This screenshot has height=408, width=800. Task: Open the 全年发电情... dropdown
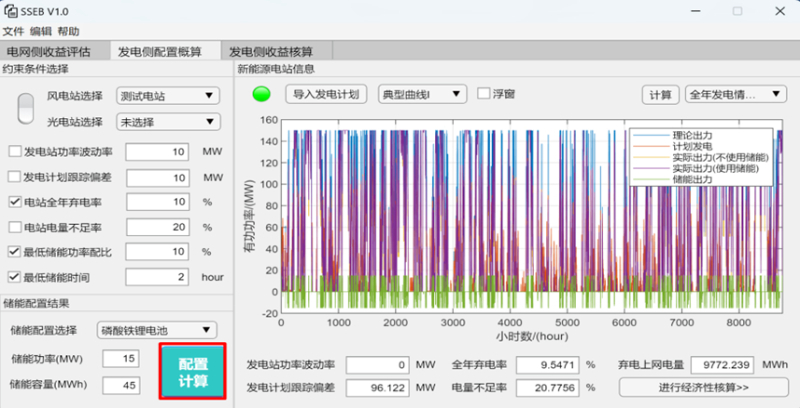pos(735,94)
